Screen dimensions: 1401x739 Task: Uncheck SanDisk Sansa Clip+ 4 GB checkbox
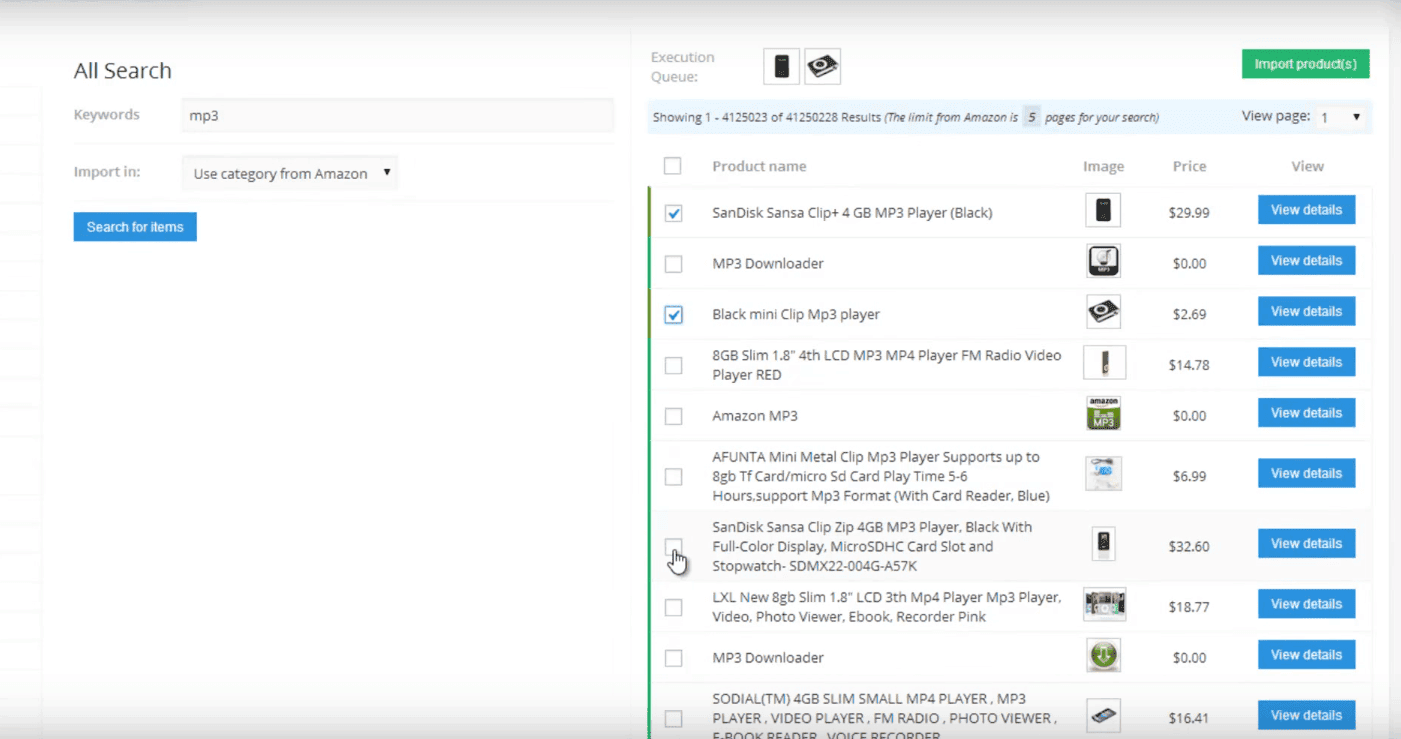(x=673, y=213)
